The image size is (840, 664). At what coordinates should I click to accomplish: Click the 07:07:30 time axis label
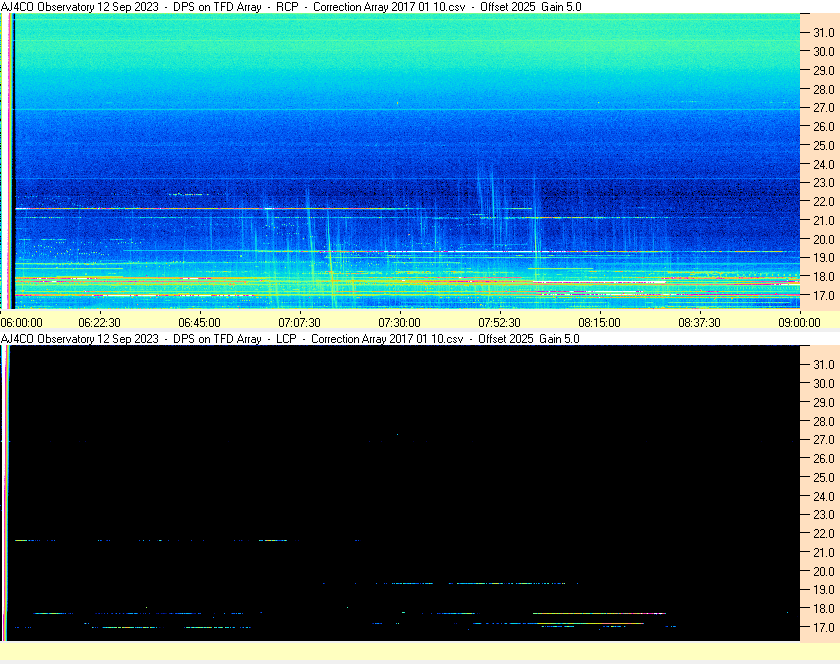click(299, 323)
